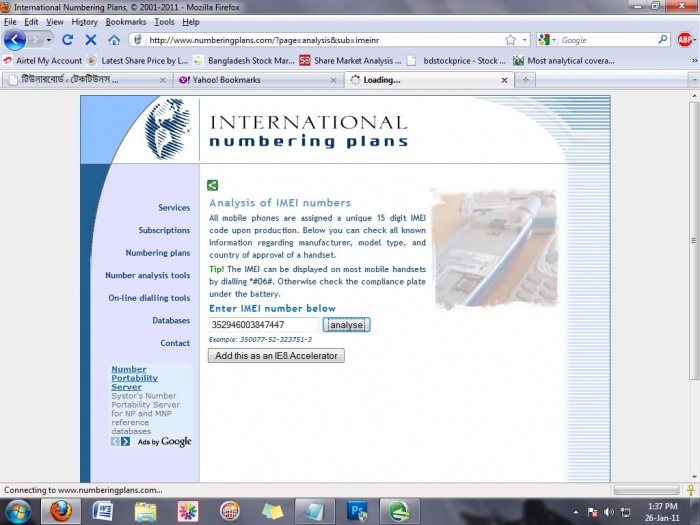The width and height of the screenshot is (700, 525).
Task: Previous ad arrow in Ads by Google
Action: [x=115, y=442]
